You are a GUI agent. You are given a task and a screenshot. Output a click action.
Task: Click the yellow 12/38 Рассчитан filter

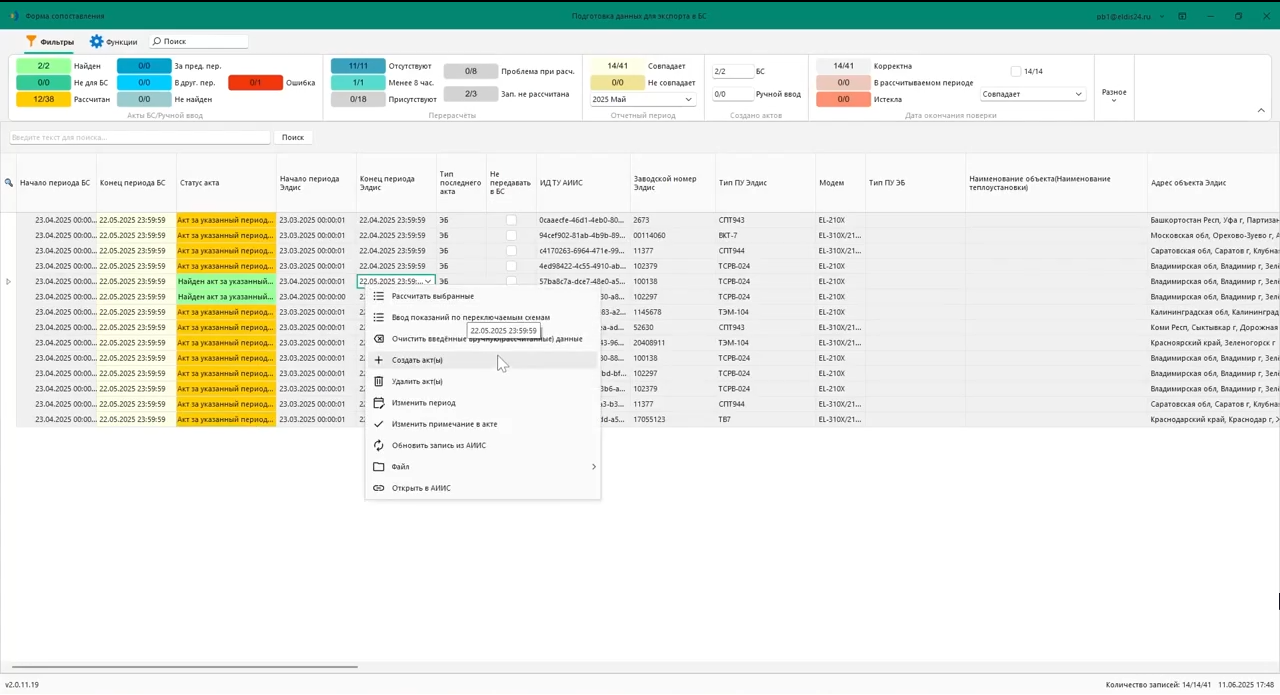pyautogui.click(x=43, y=100)
